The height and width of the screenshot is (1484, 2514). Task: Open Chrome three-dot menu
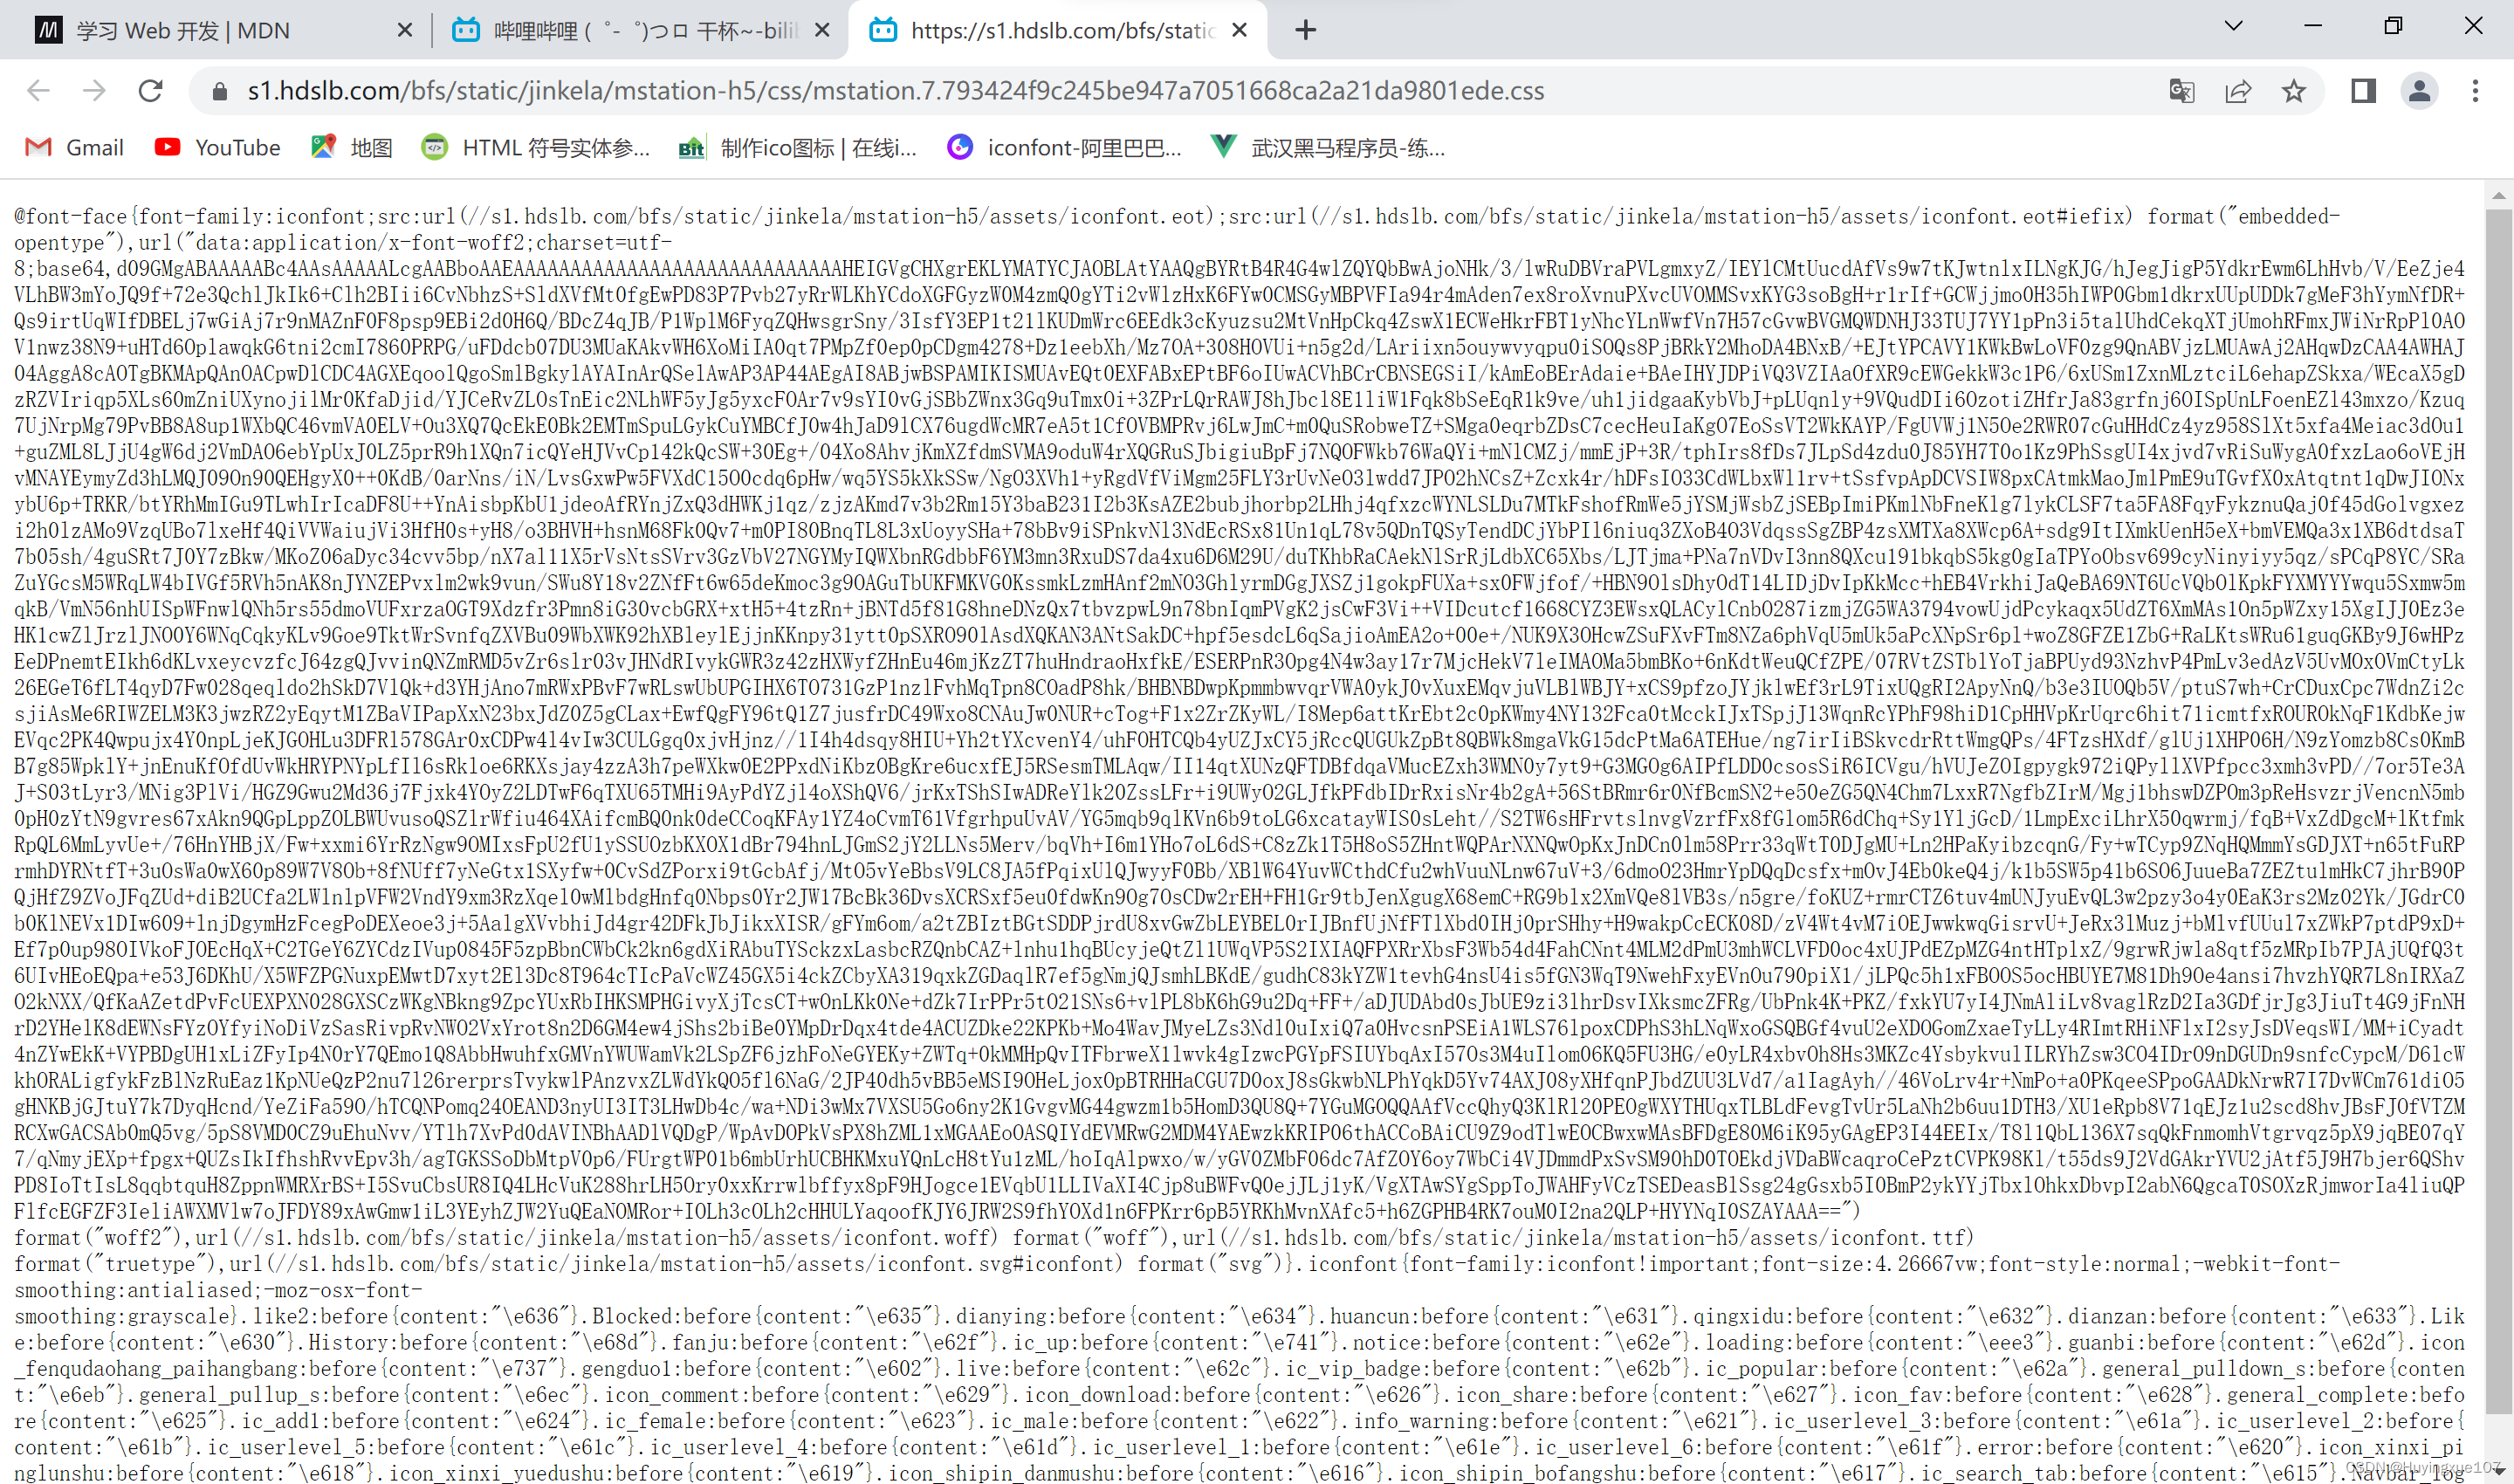(2475, 91)
